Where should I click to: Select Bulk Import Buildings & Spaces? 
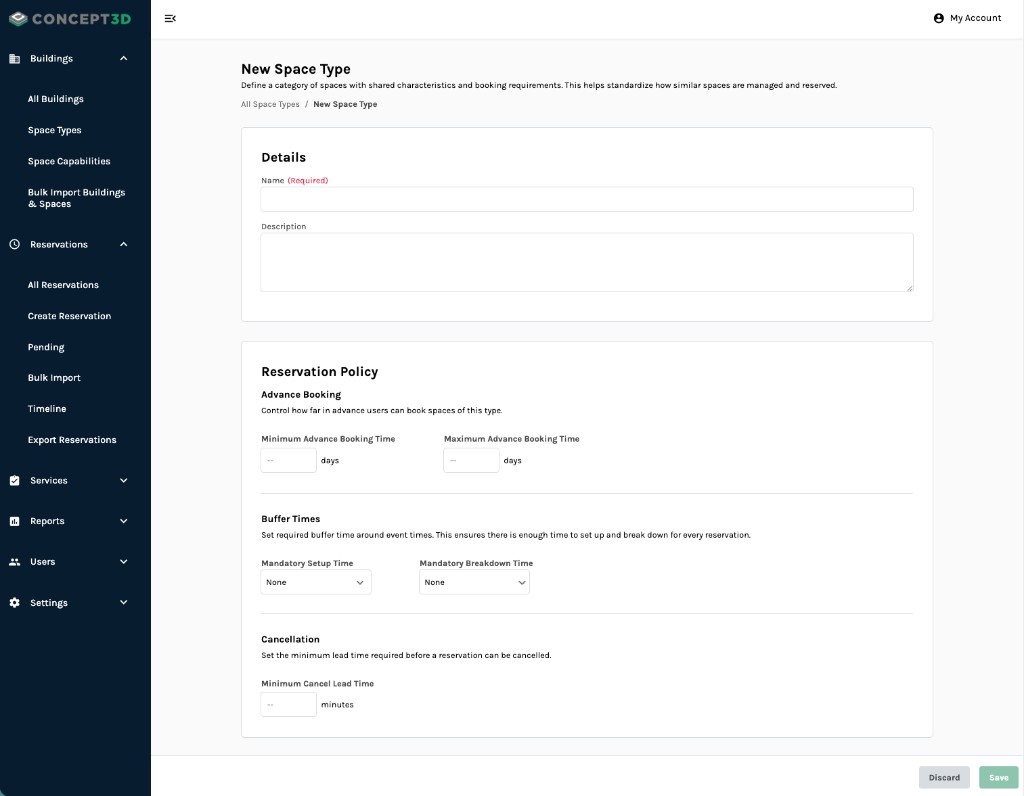pyautogui.click(x=76, y=198)
